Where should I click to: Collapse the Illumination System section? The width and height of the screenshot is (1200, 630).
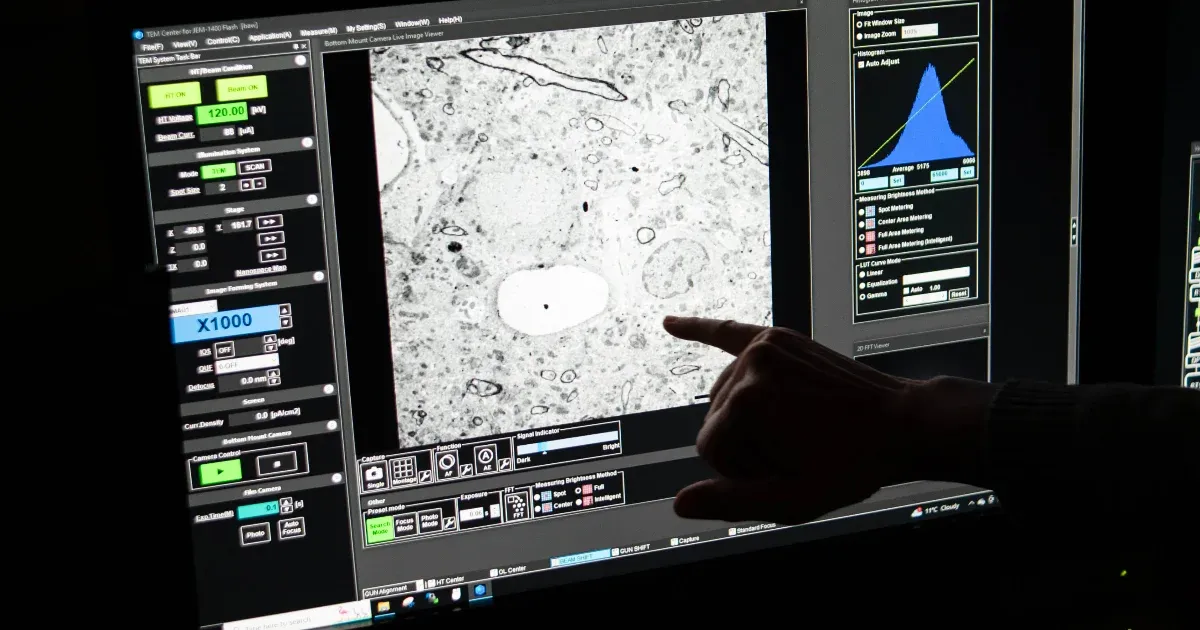307,143
